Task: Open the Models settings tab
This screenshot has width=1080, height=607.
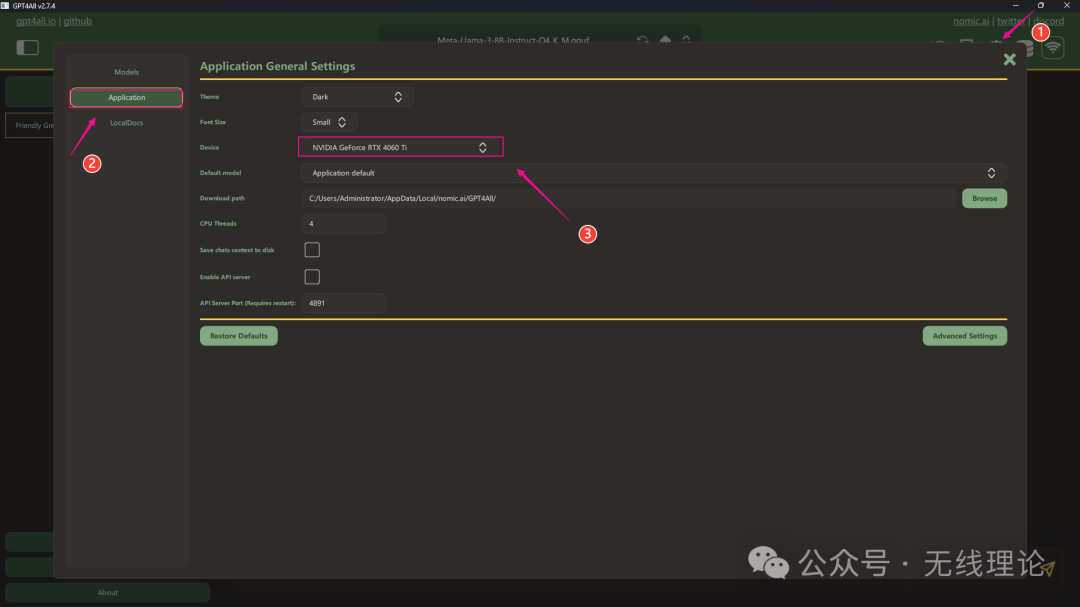Action: click(126, 72)
